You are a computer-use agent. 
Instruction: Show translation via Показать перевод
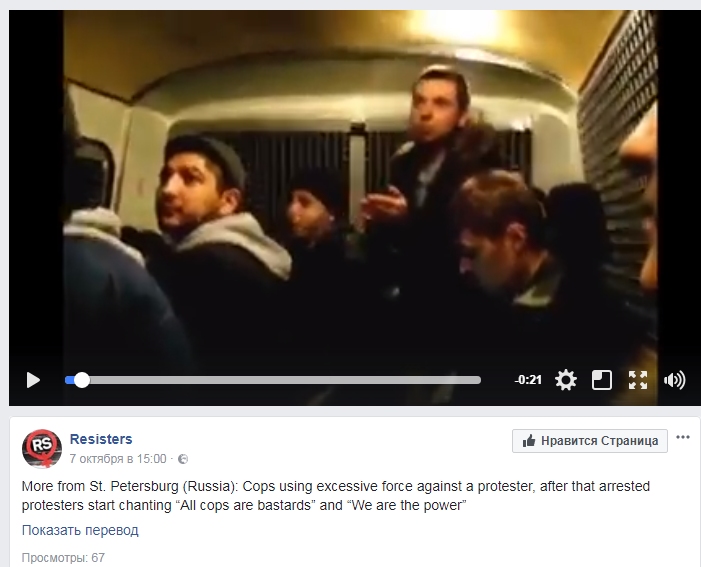(x=80, y=530)
